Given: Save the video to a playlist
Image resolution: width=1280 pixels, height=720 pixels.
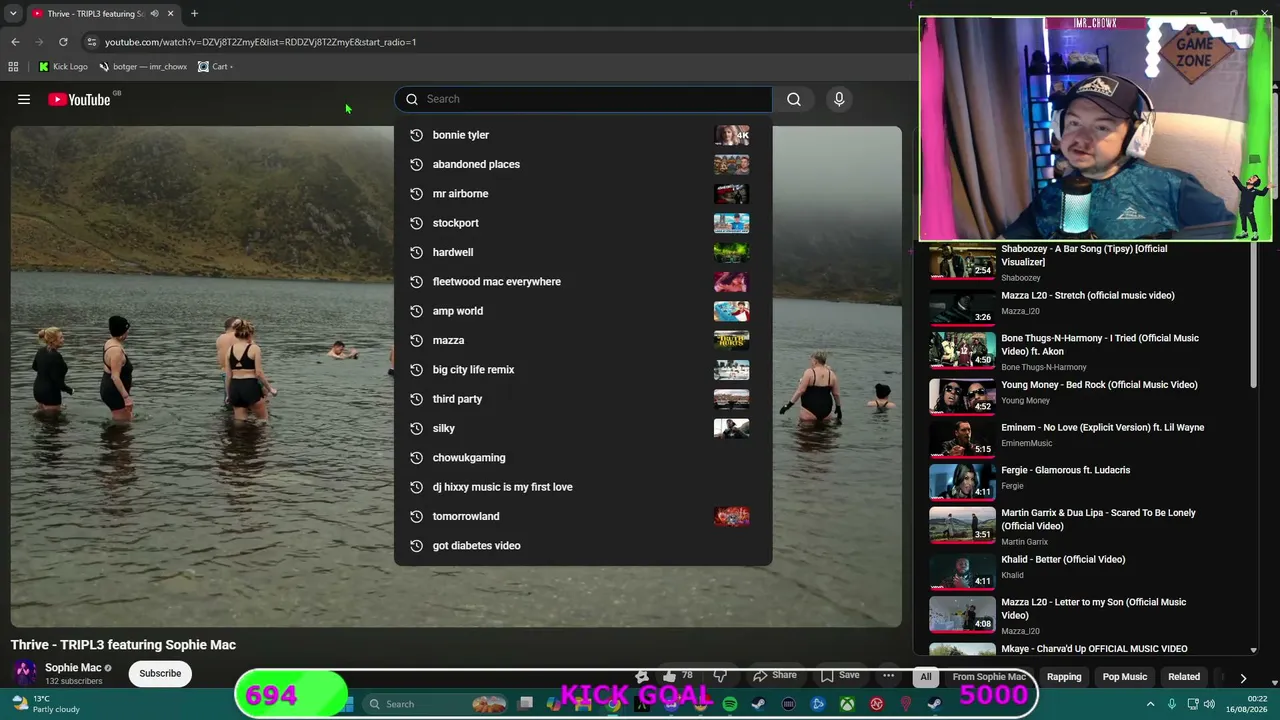Looking at the screenshot, I should [x=840, y=675].
